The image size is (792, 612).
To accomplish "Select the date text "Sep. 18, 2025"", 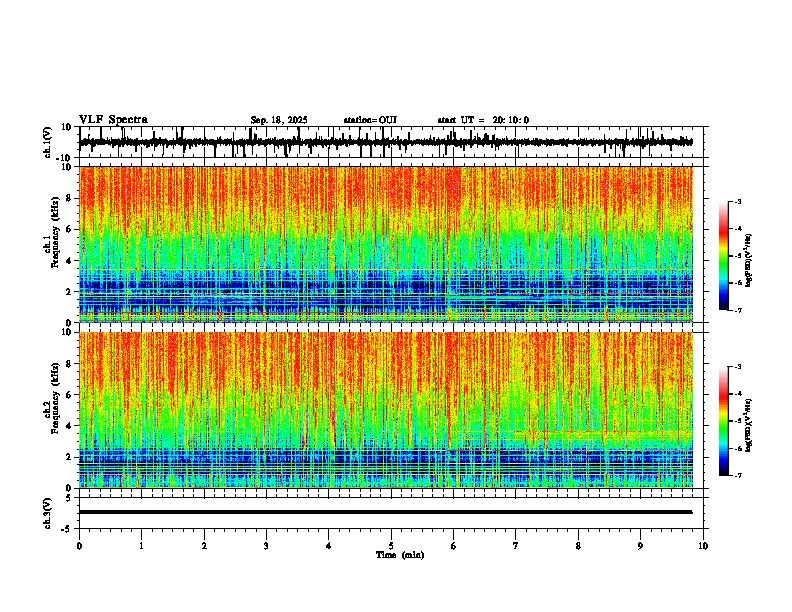I will coord(279,120).
